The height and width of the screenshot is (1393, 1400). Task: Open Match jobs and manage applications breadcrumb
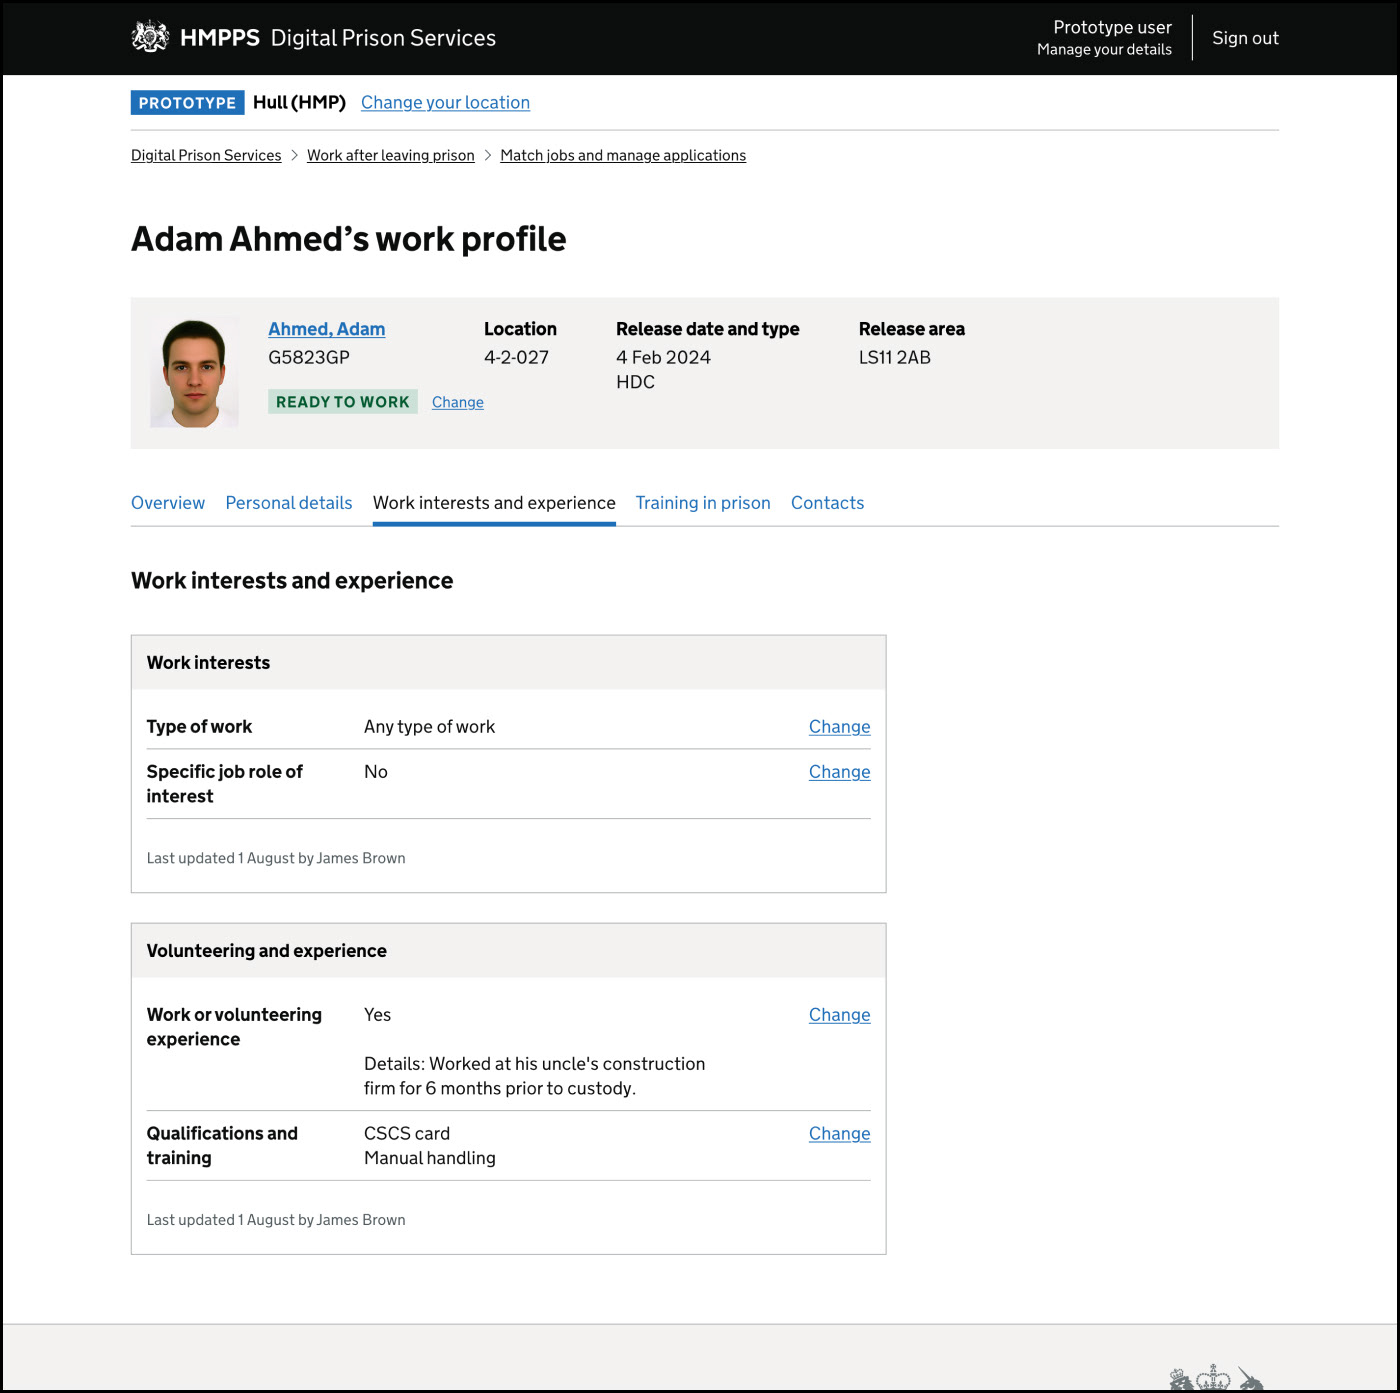click(x=622, y=156)
